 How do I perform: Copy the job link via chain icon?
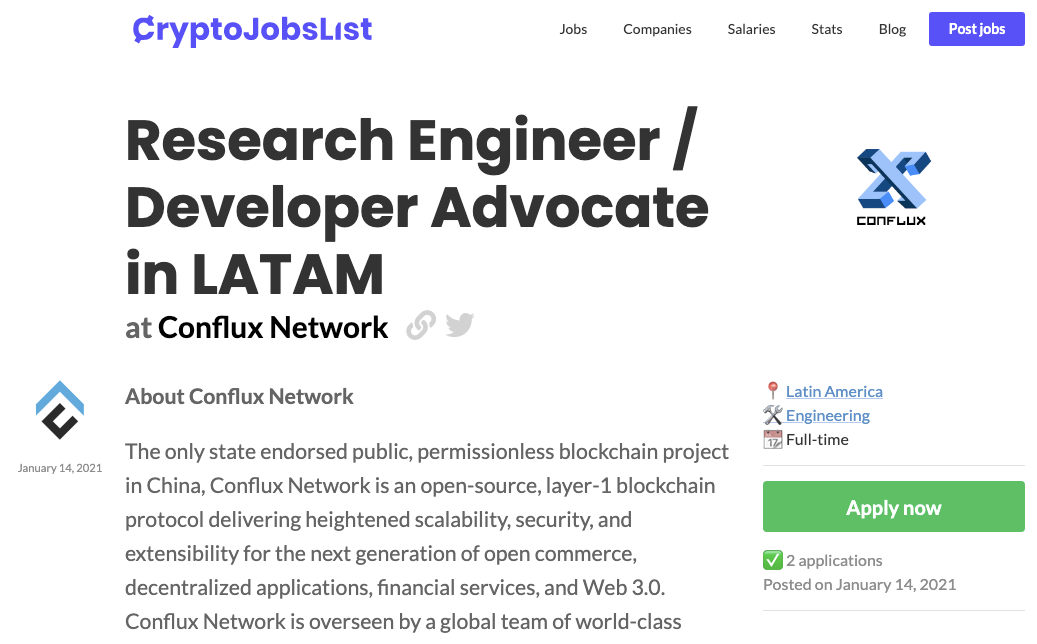coord(421,326)
